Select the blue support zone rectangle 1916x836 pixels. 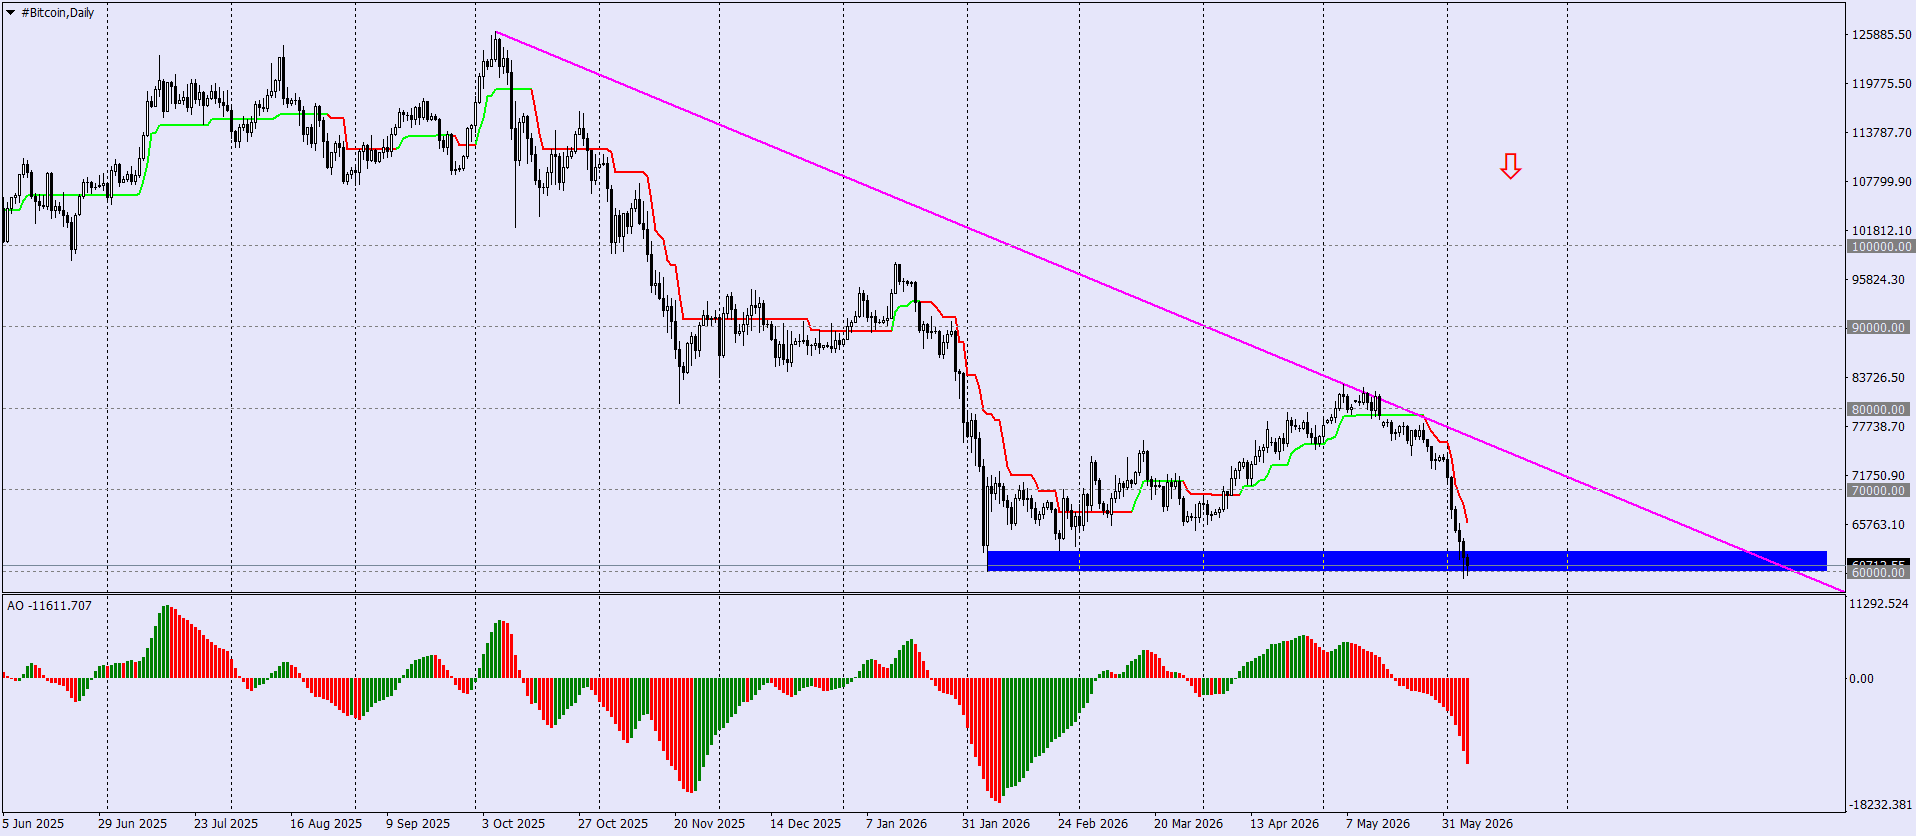1407,561
